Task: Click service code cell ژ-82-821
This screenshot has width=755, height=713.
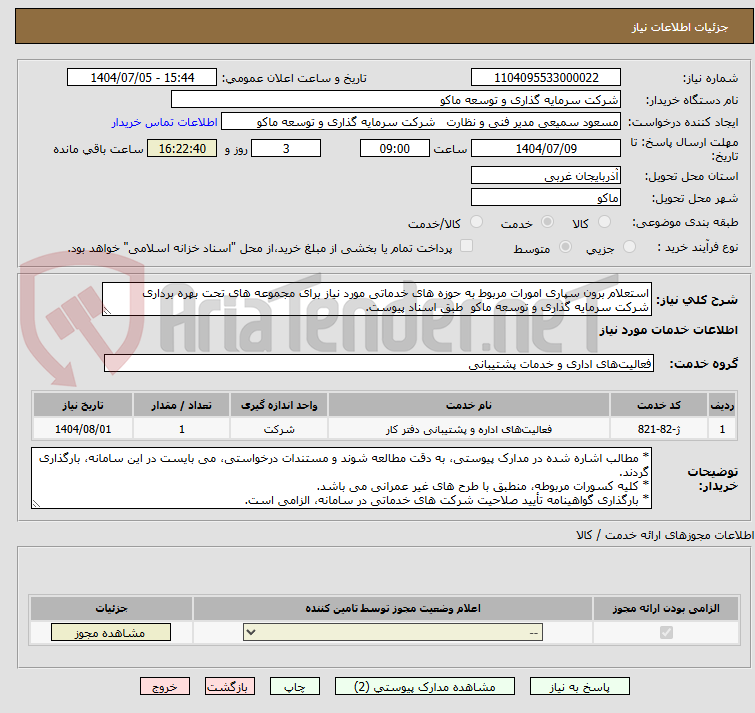Action: [659, 428]
